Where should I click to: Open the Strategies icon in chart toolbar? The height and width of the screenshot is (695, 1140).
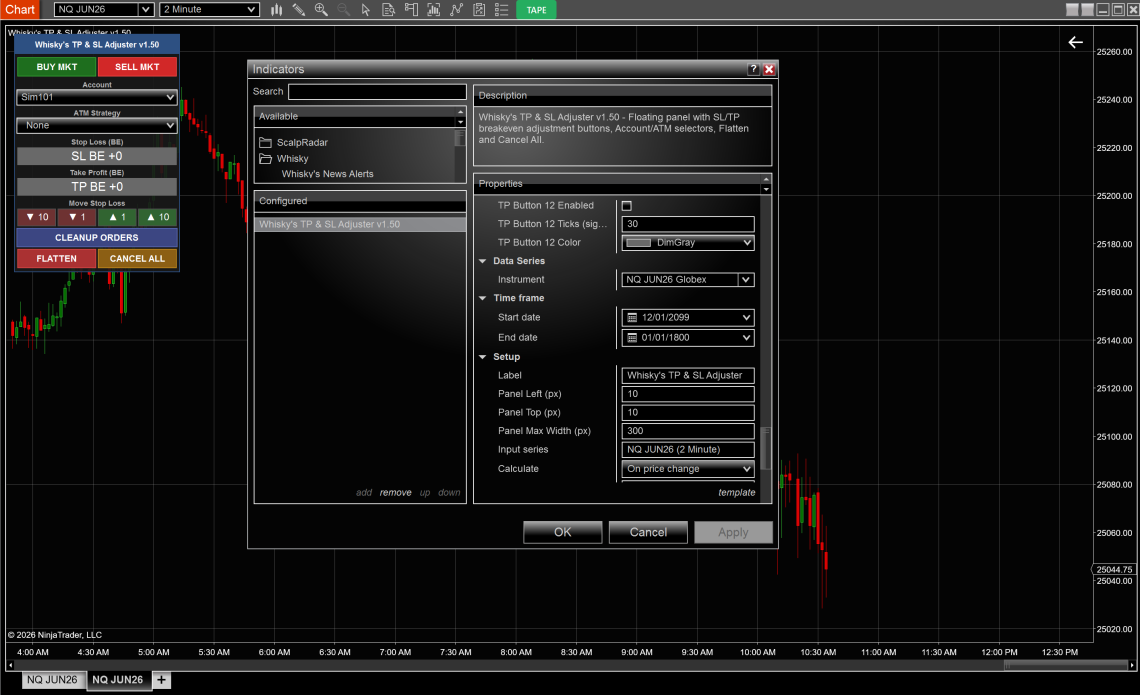(x=479, y=10)
